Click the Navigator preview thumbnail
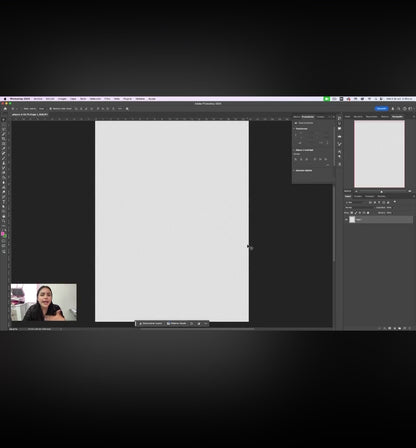Screen dimensions: 416x448 click(379, 154)
